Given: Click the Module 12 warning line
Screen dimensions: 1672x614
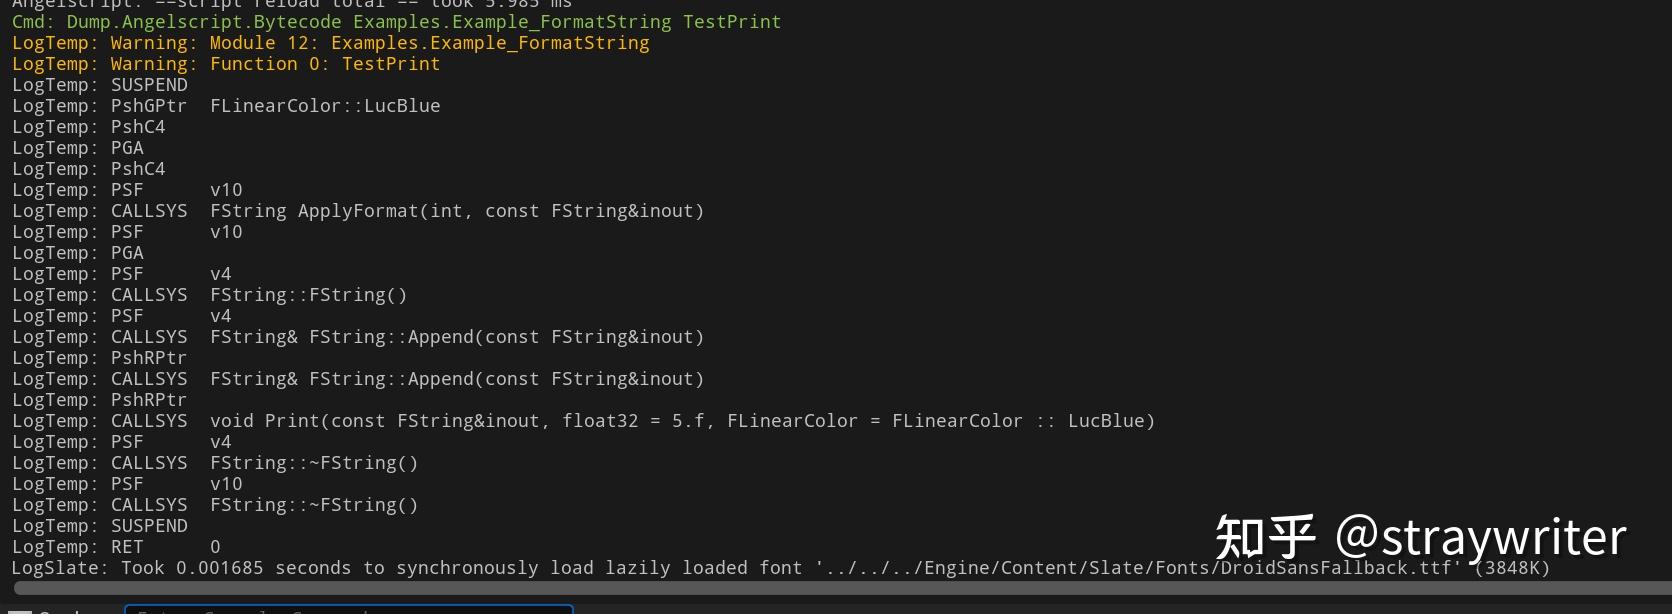Looking at the screenshot, I should 330,43.
